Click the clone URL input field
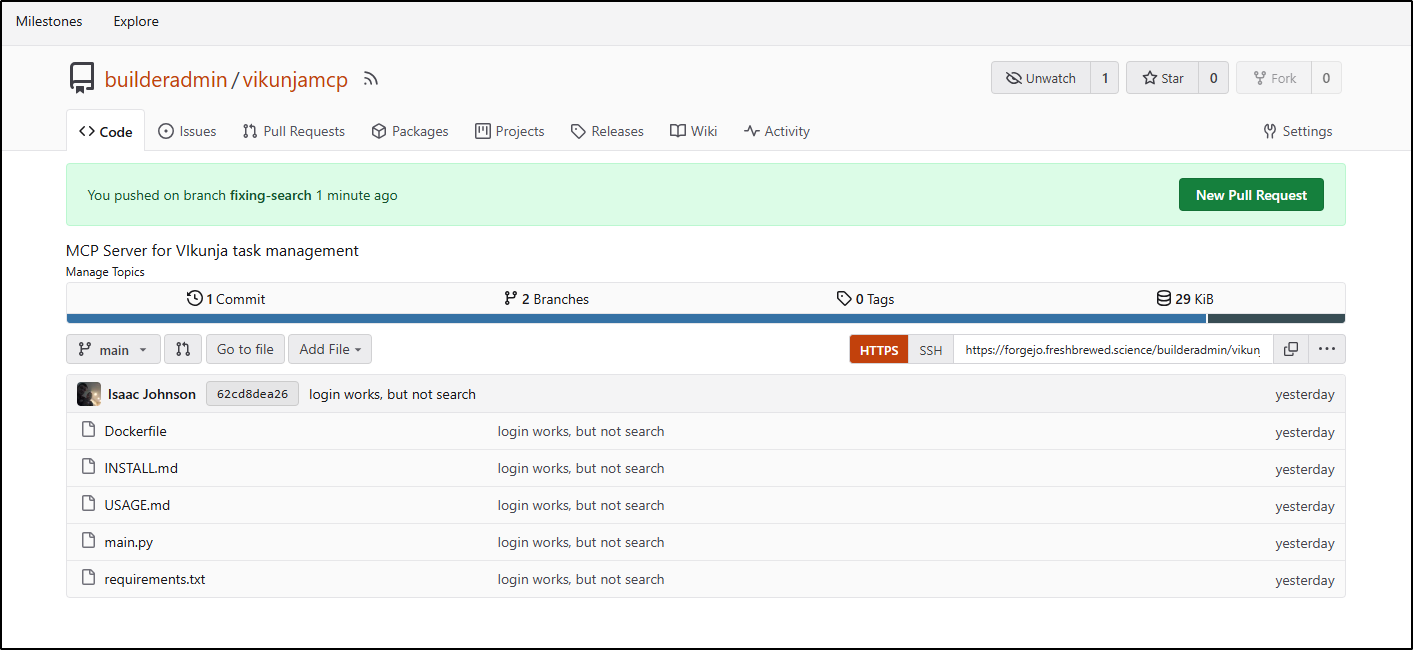Image resolution: width=1413 pixels, height=650 pixels. tap(1112, 350)
